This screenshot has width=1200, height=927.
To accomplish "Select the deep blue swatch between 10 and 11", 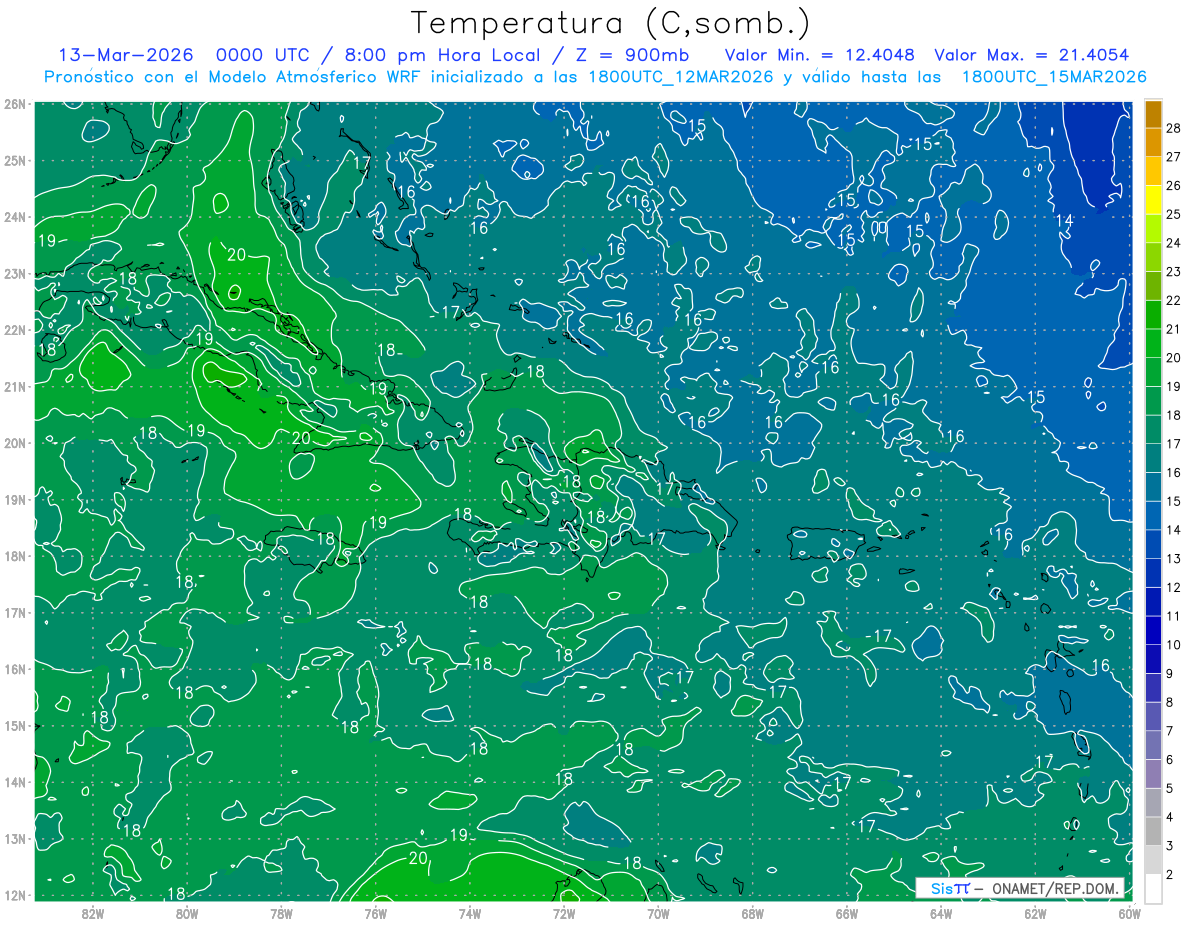I will (1153, 630).
